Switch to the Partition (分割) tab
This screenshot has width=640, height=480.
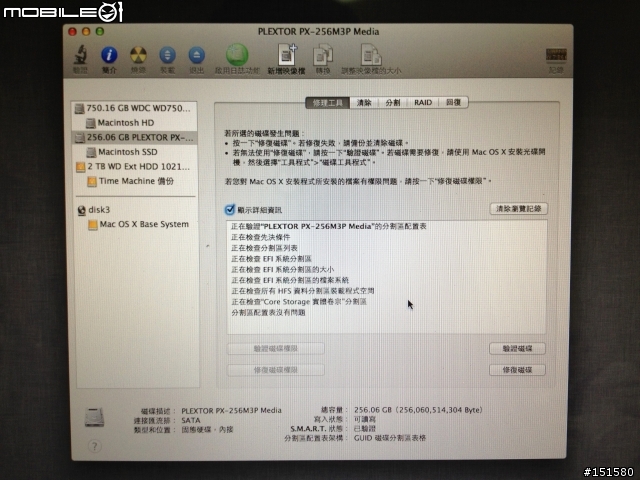[x=393, y=102]
